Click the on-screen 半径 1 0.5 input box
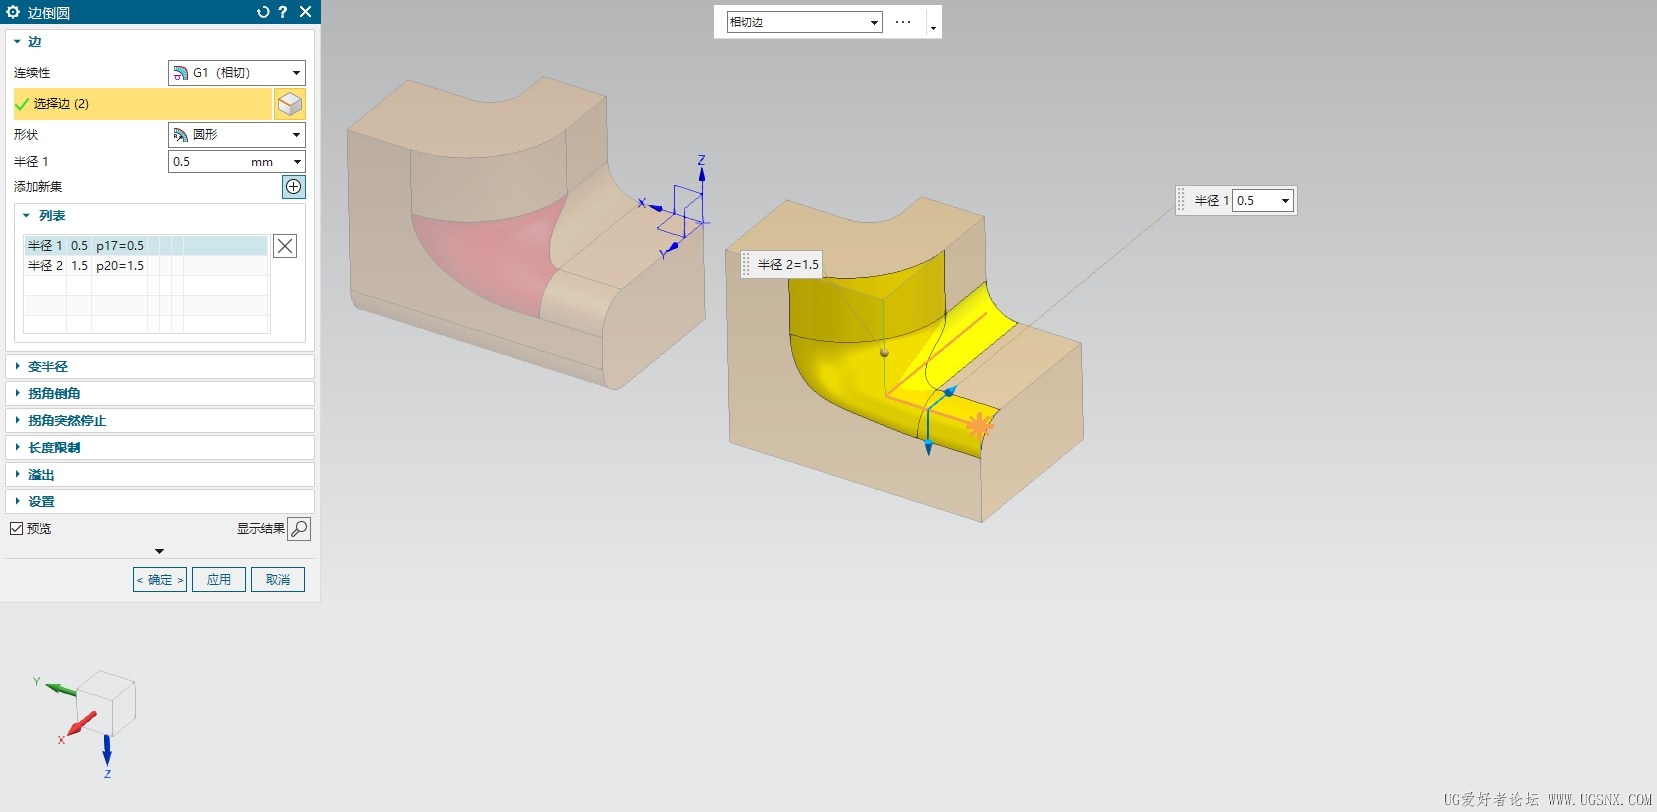The width and height of the screenshot is (1657, 812). tap(1255, 201)
